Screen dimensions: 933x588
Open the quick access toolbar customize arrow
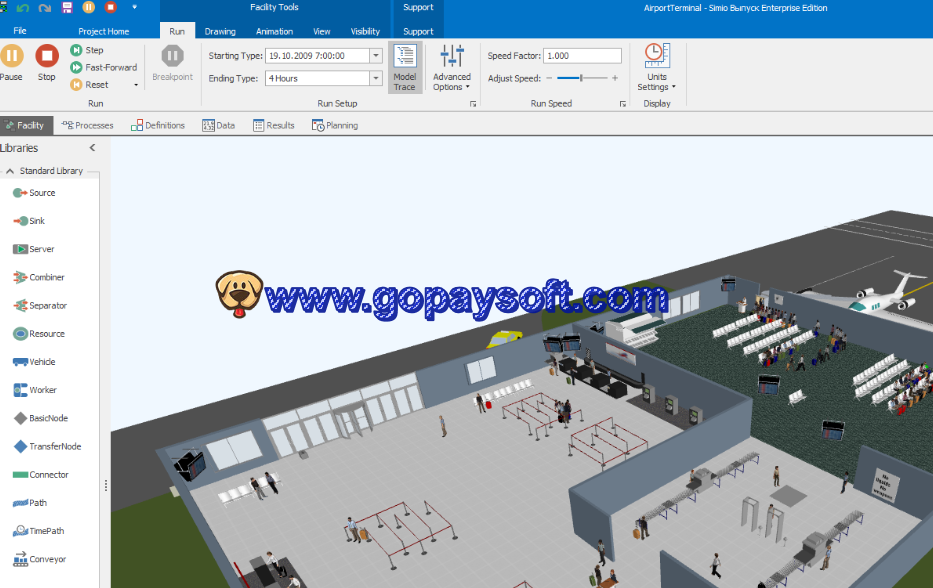click(134, 7)
